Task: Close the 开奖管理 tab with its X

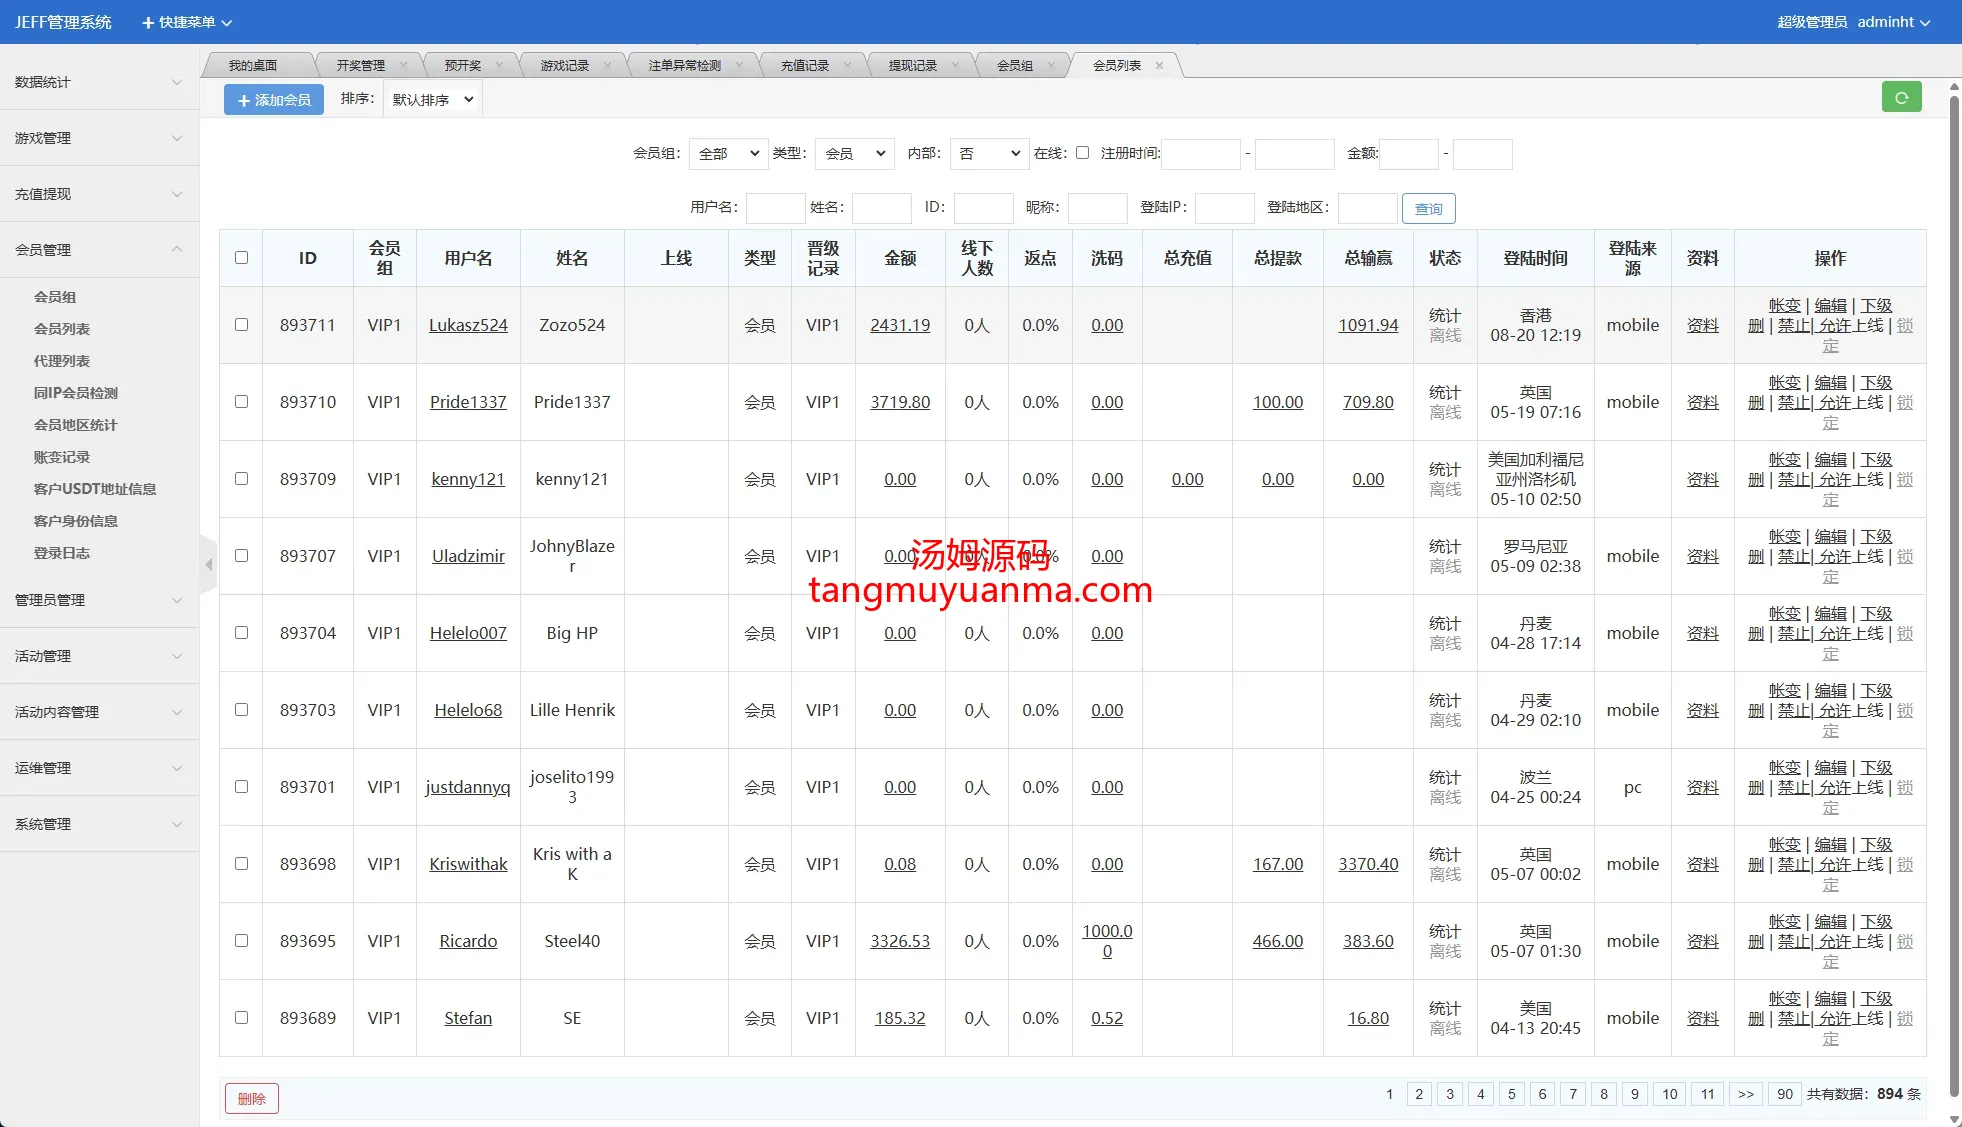Action: coord(403,66)
